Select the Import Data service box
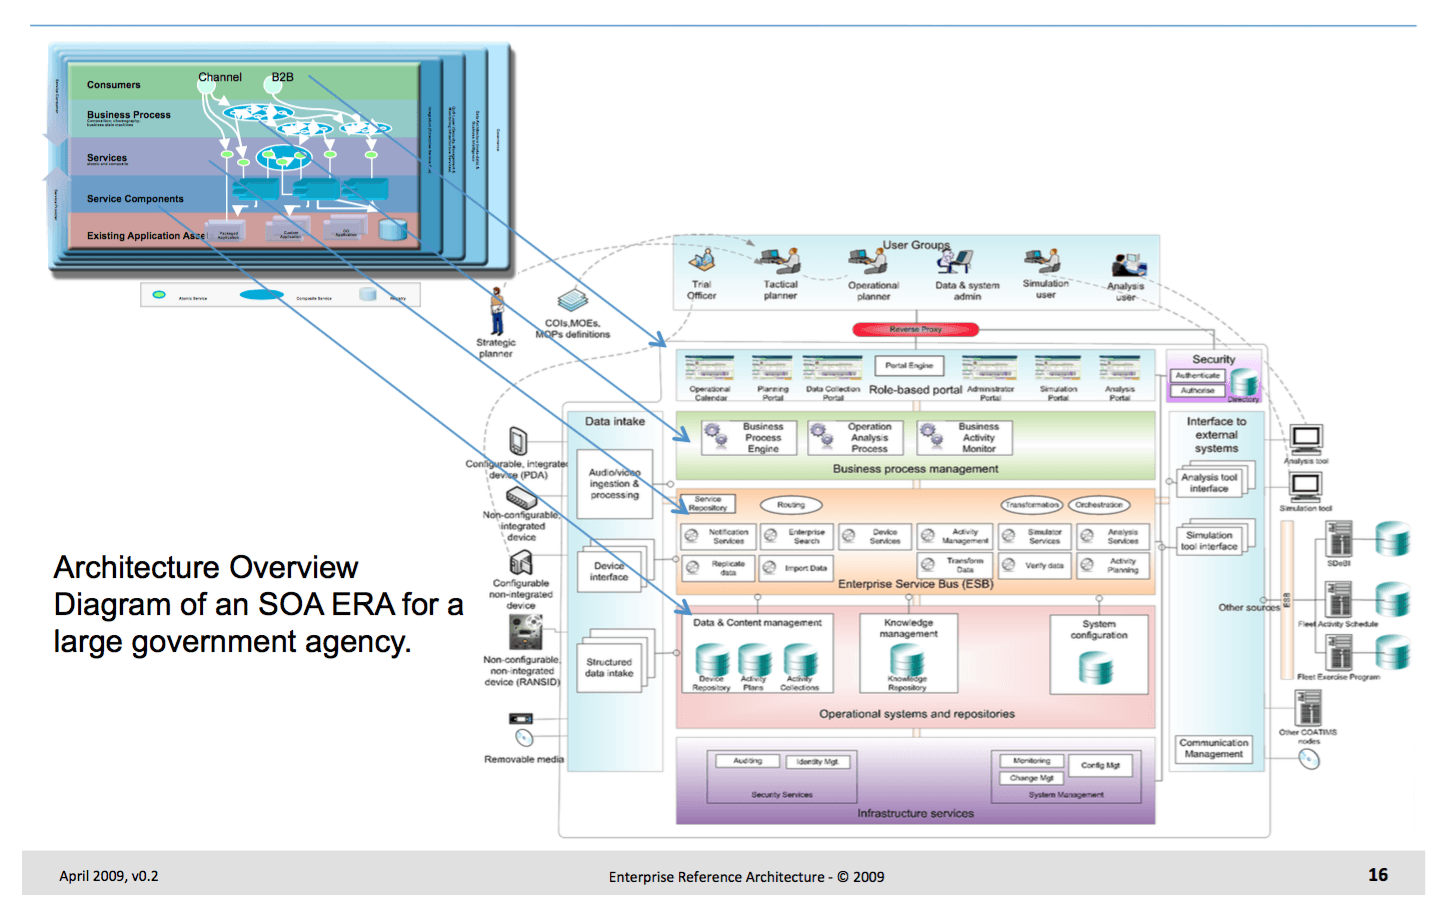The height and width of the screenshot is (900, 1440). 796,567
